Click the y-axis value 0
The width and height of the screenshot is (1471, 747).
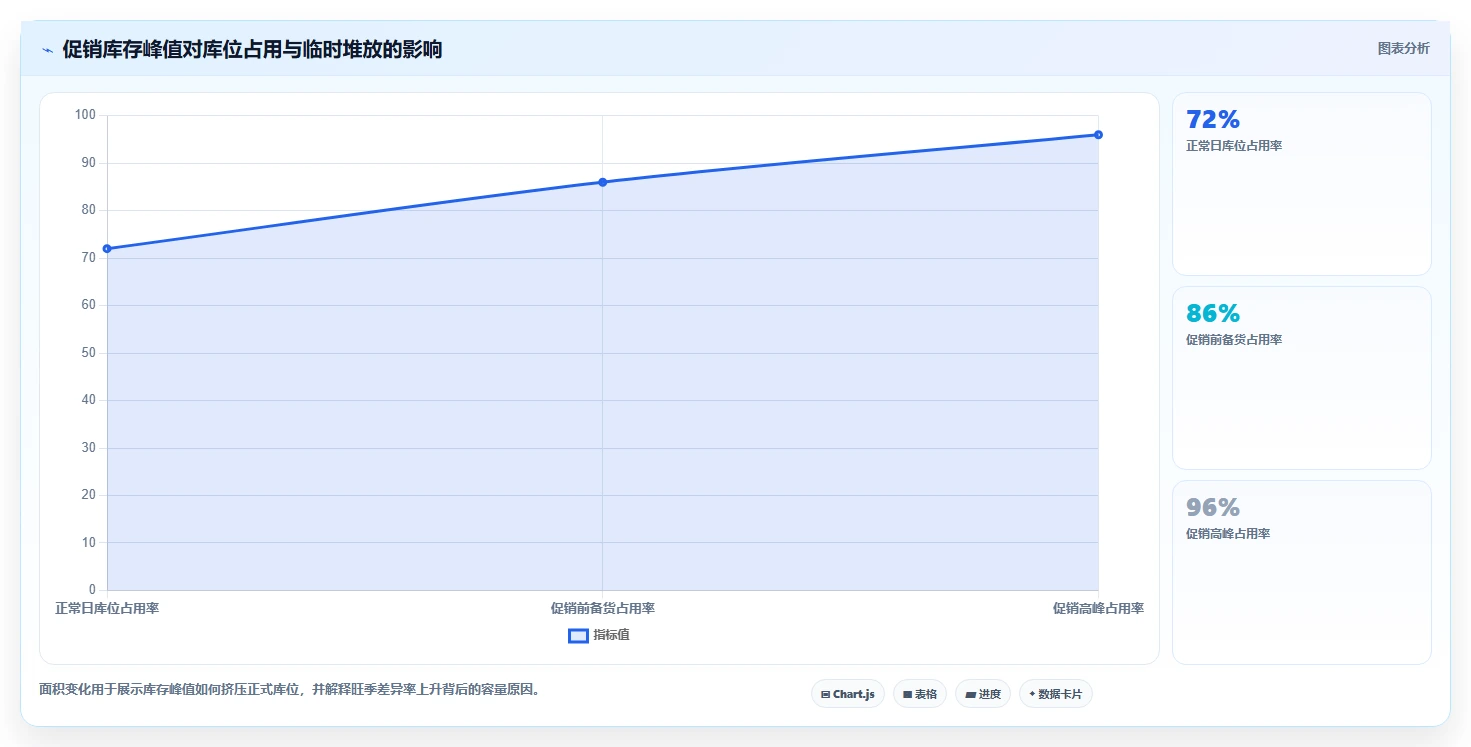coord(92,590)
